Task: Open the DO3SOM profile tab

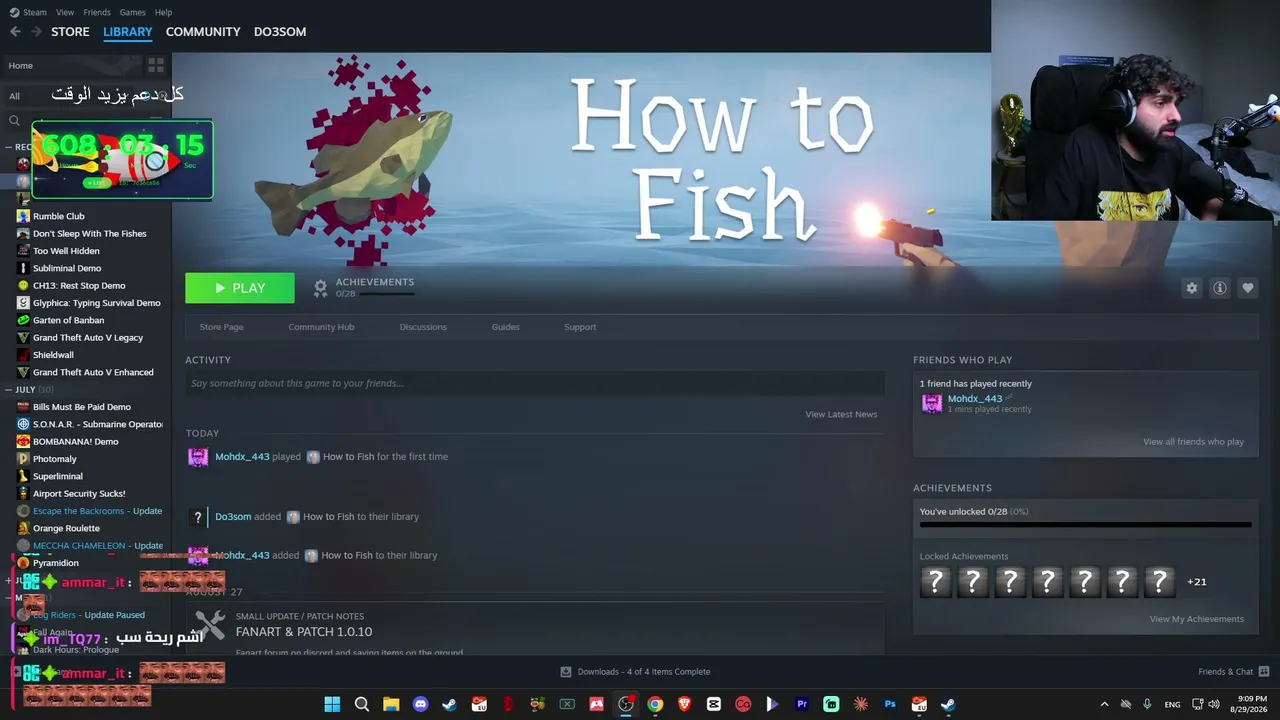Action: tap(280, 32)
